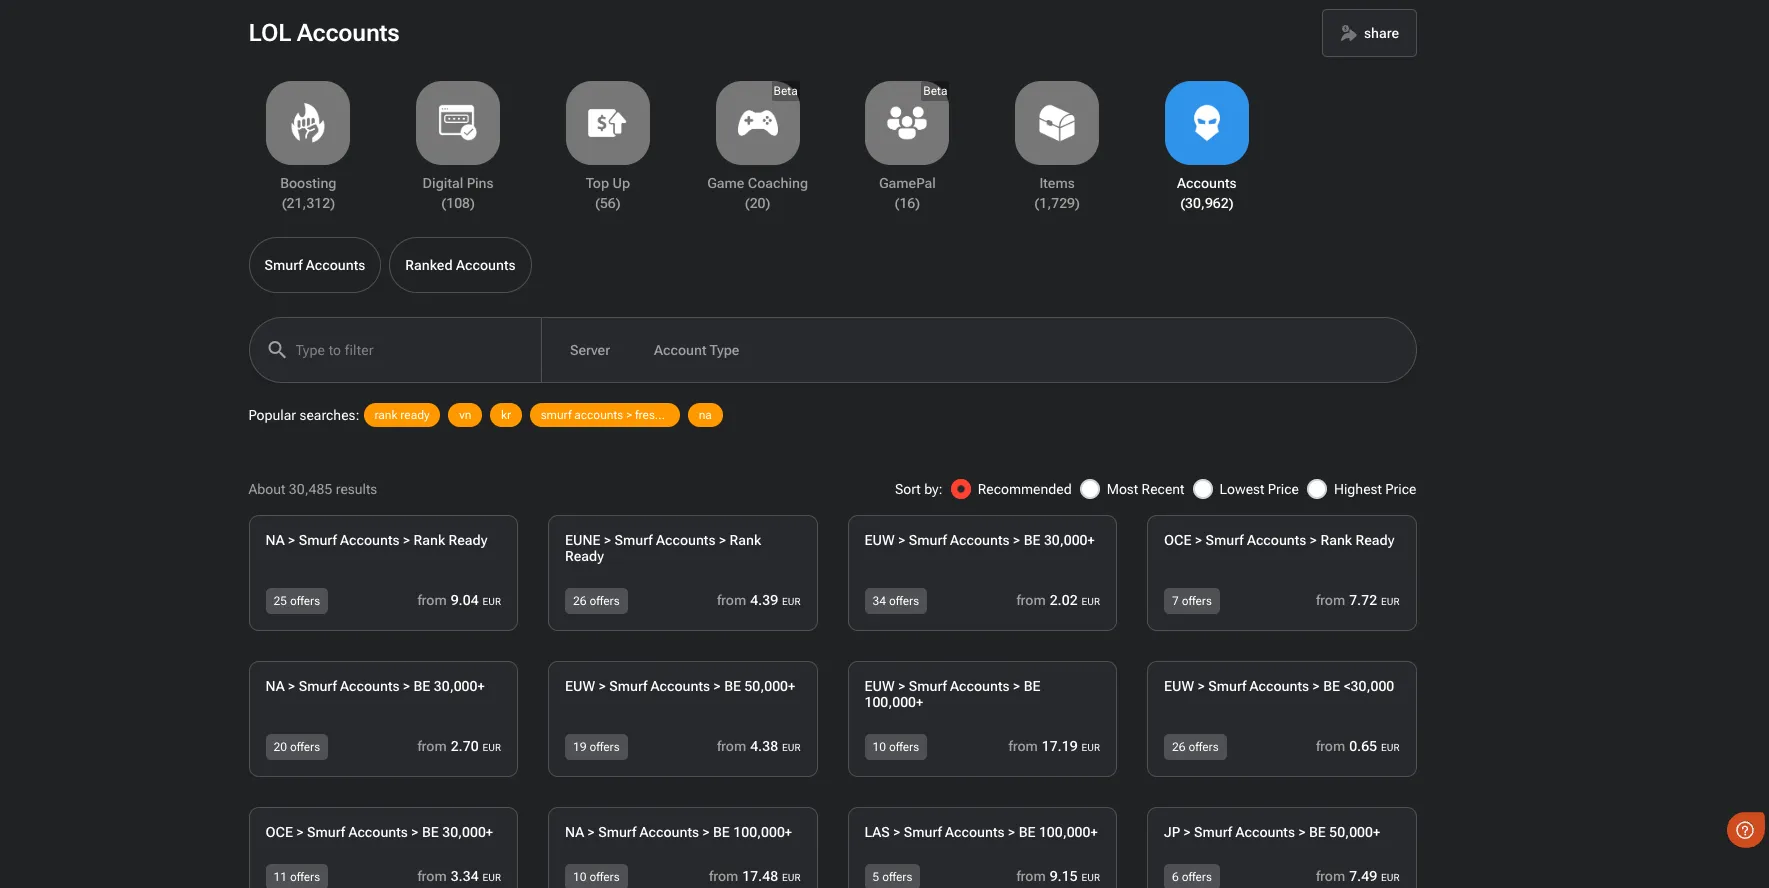Open the orange help bubble icon
Viewport: 1769px width, 888px height.
pos(1745,830)
